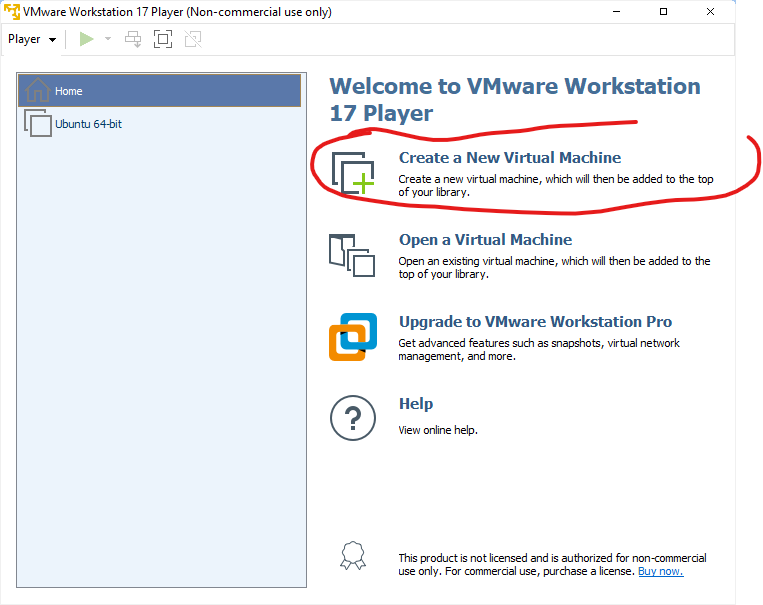Click the Create a New Virtual Machine heading
763x605 pixels.
509,158
